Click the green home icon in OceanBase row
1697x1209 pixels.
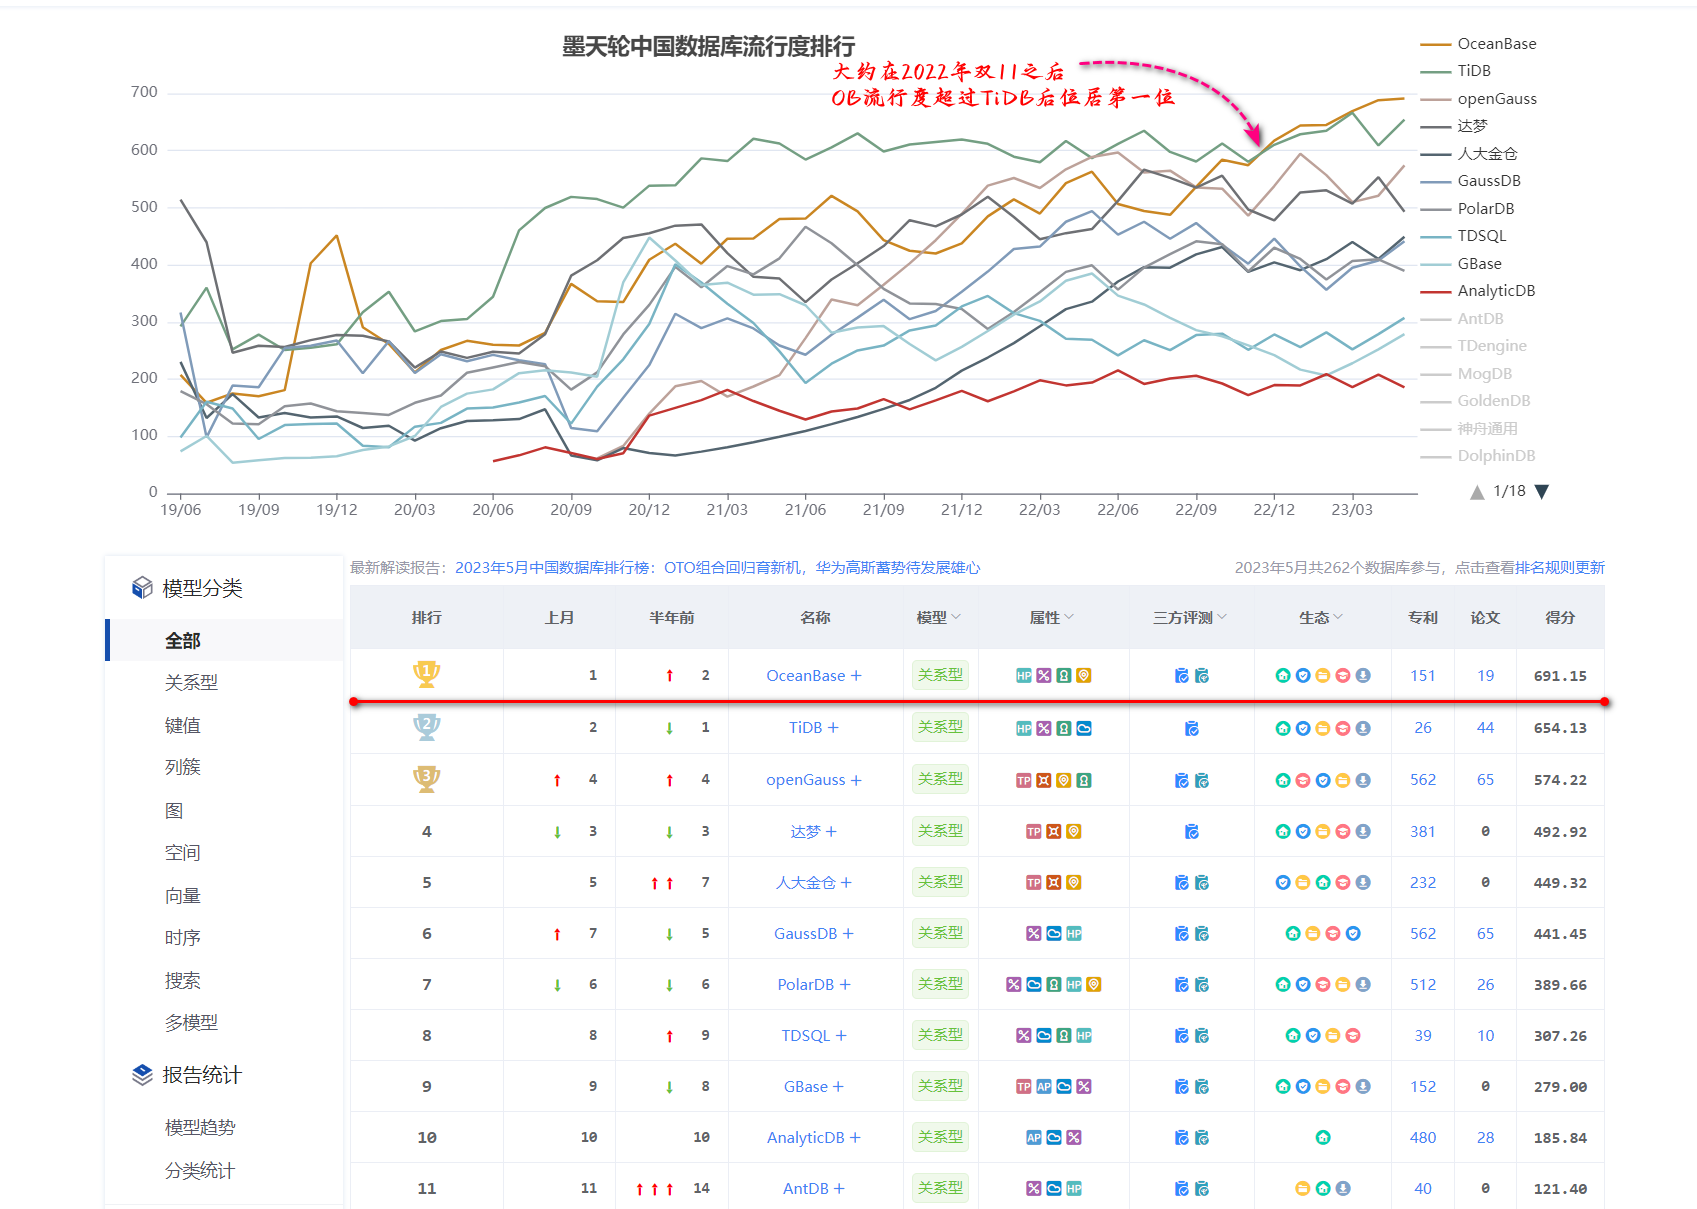(x=1283, y=676)
